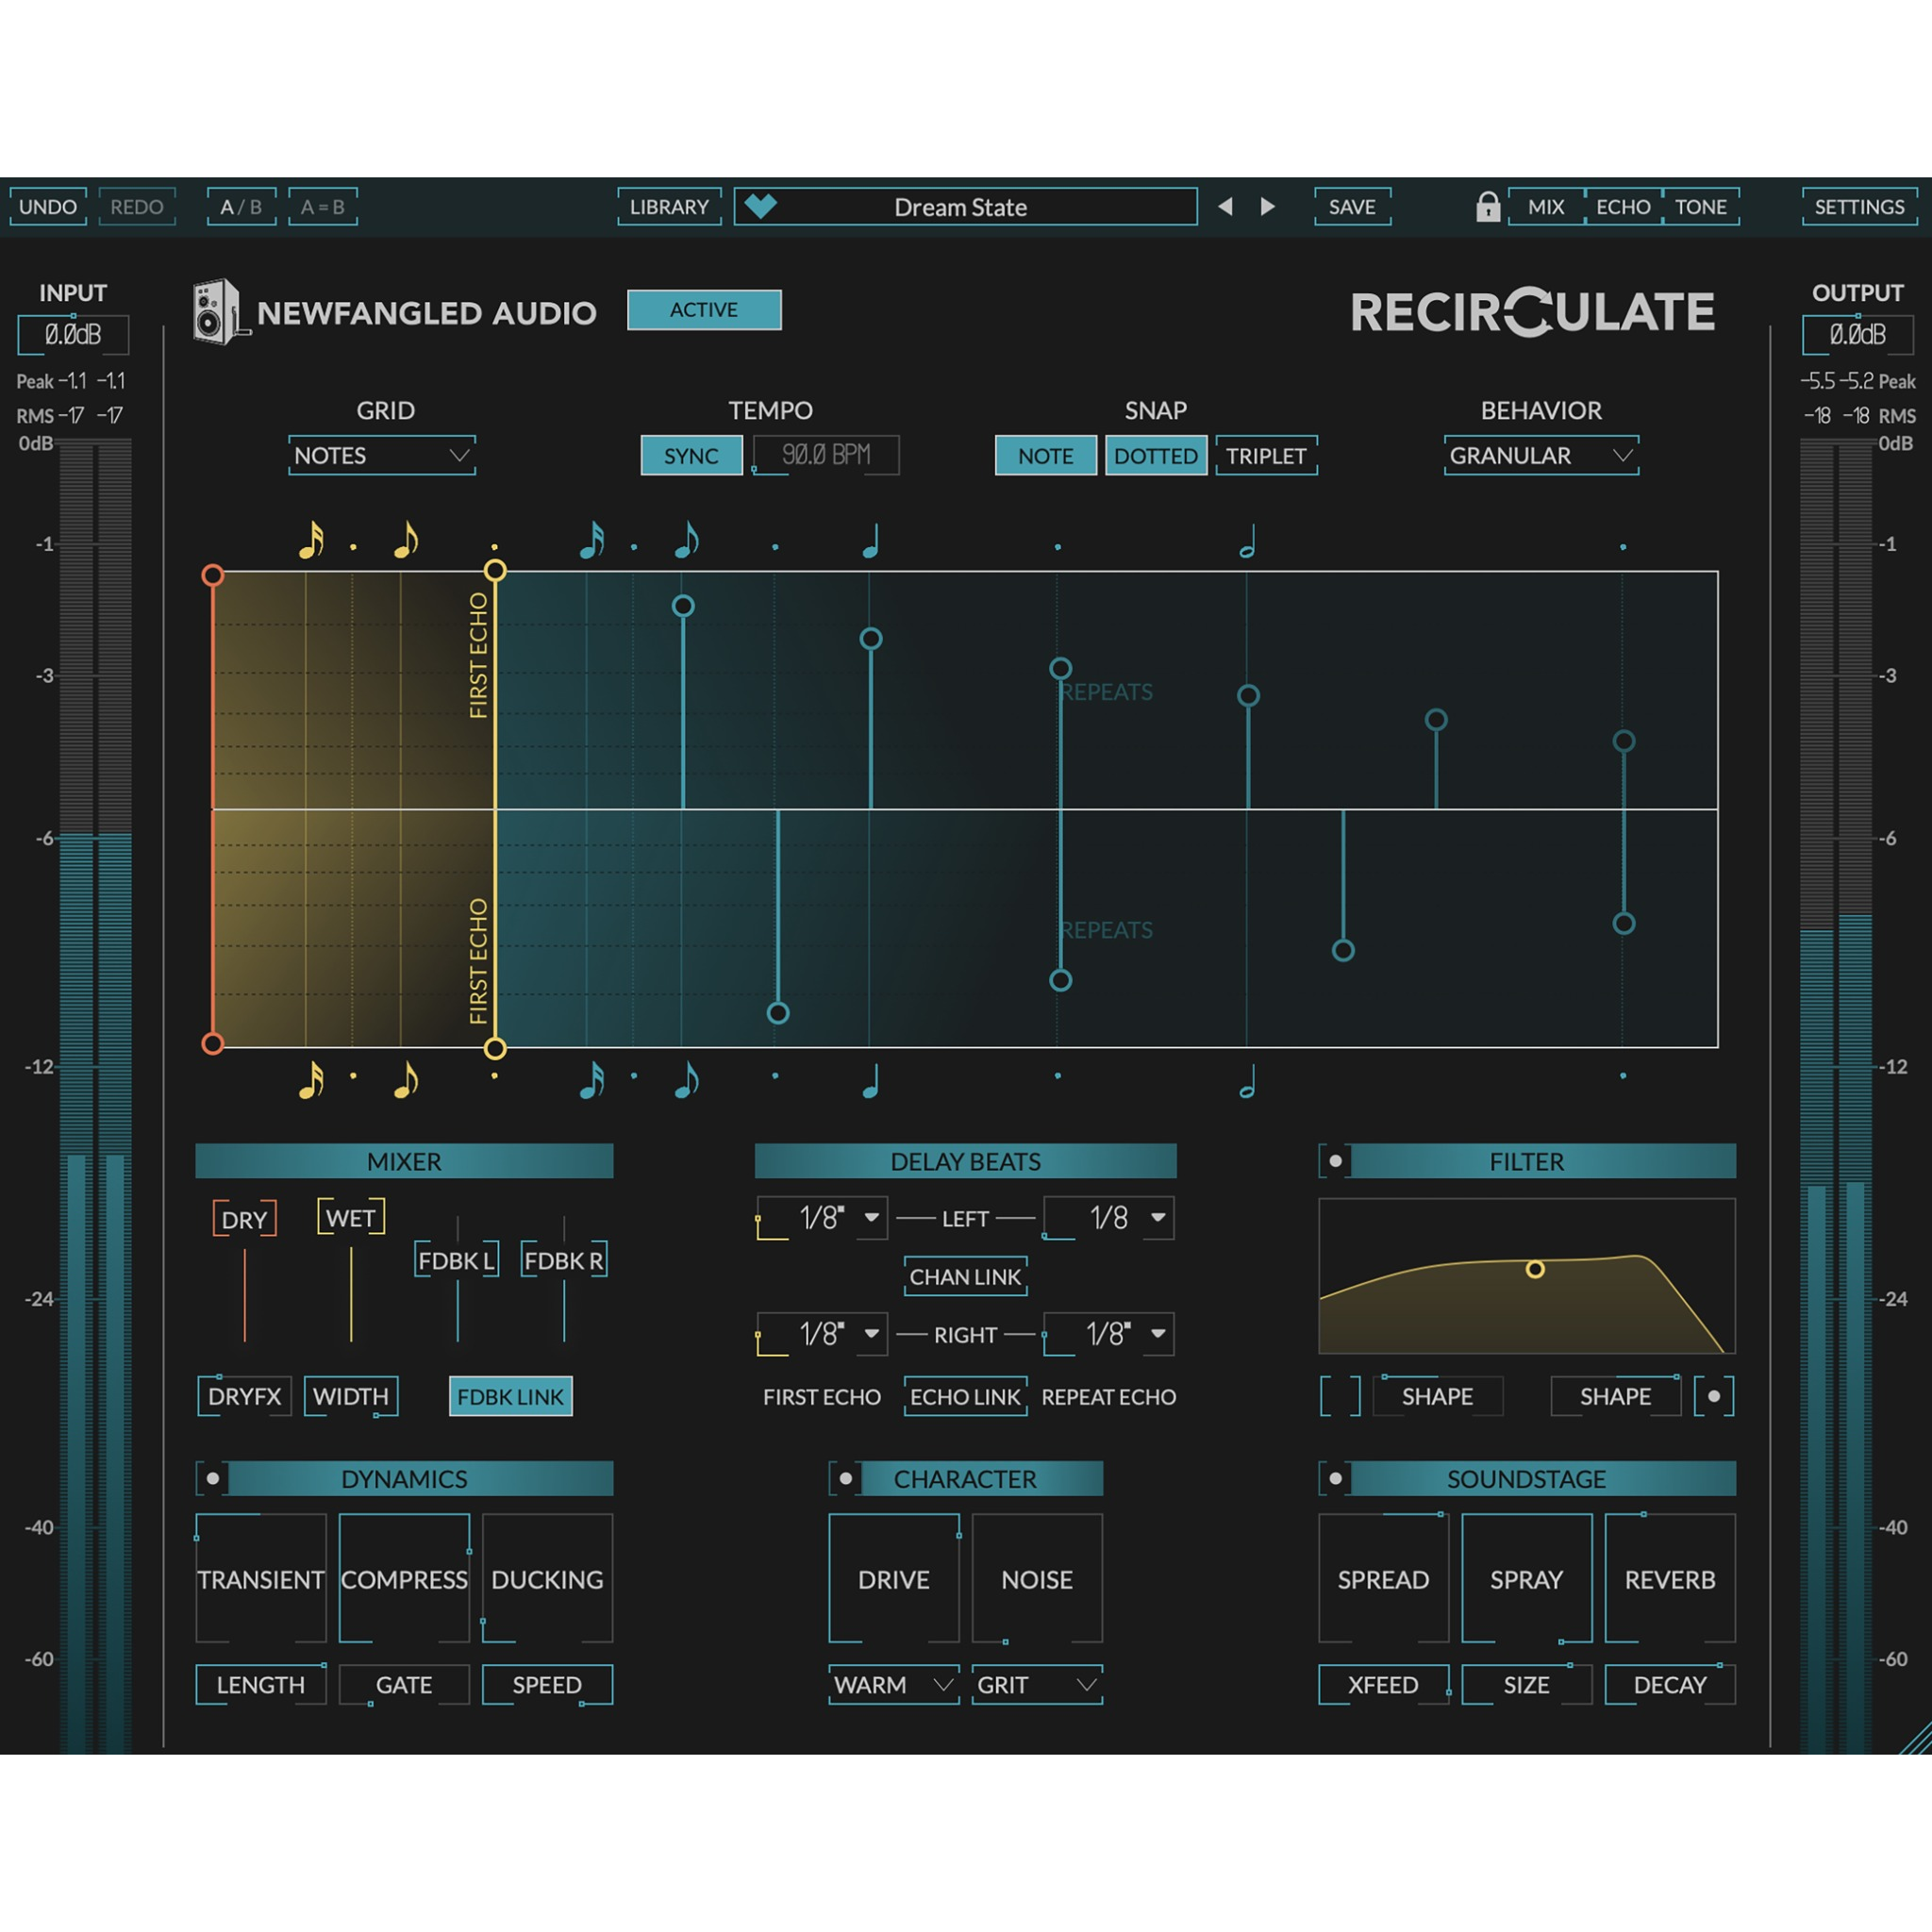
Task: Open the left delay 1/8 beats dropdown
Action: pos(820,1218)
